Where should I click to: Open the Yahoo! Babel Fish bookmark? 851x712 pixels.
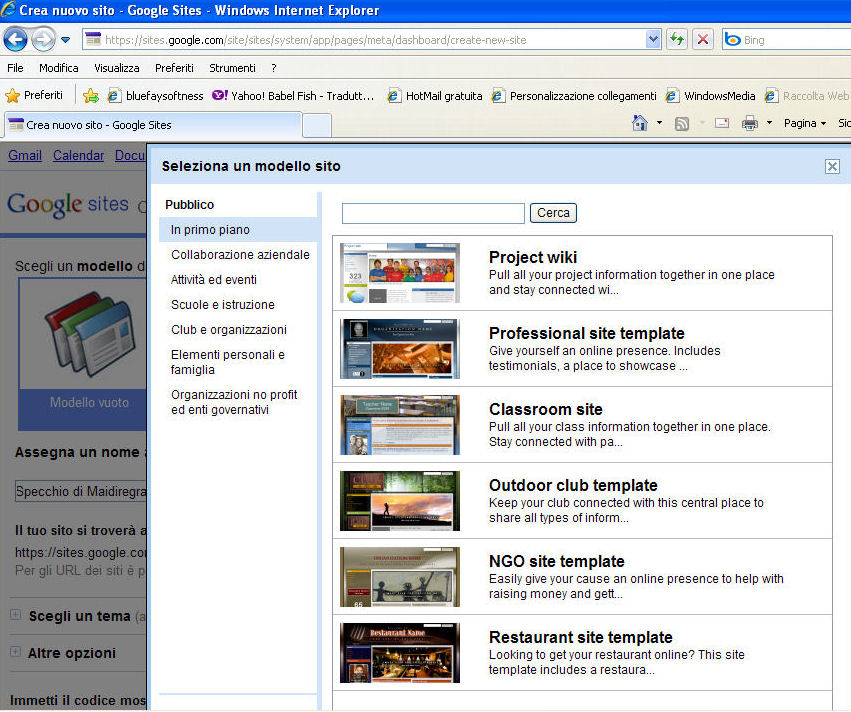click(x=293, y=96)
